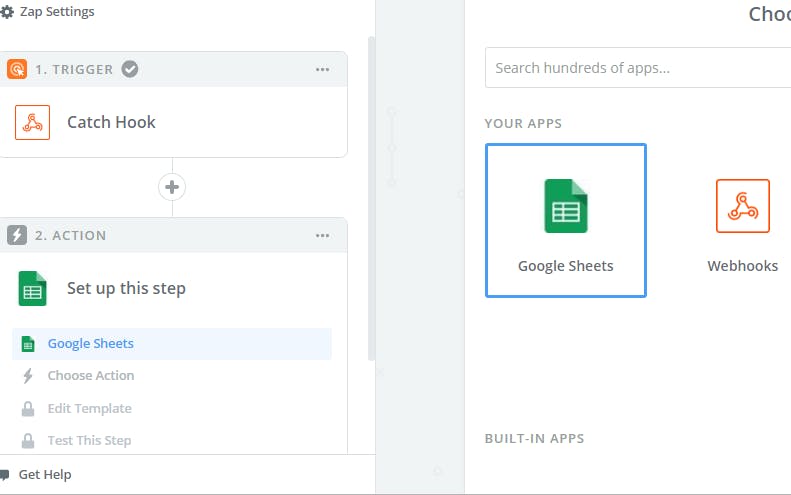Open Zap Settings text link
The width and height of the screenshot is (791, 495).
click(57, 12)
